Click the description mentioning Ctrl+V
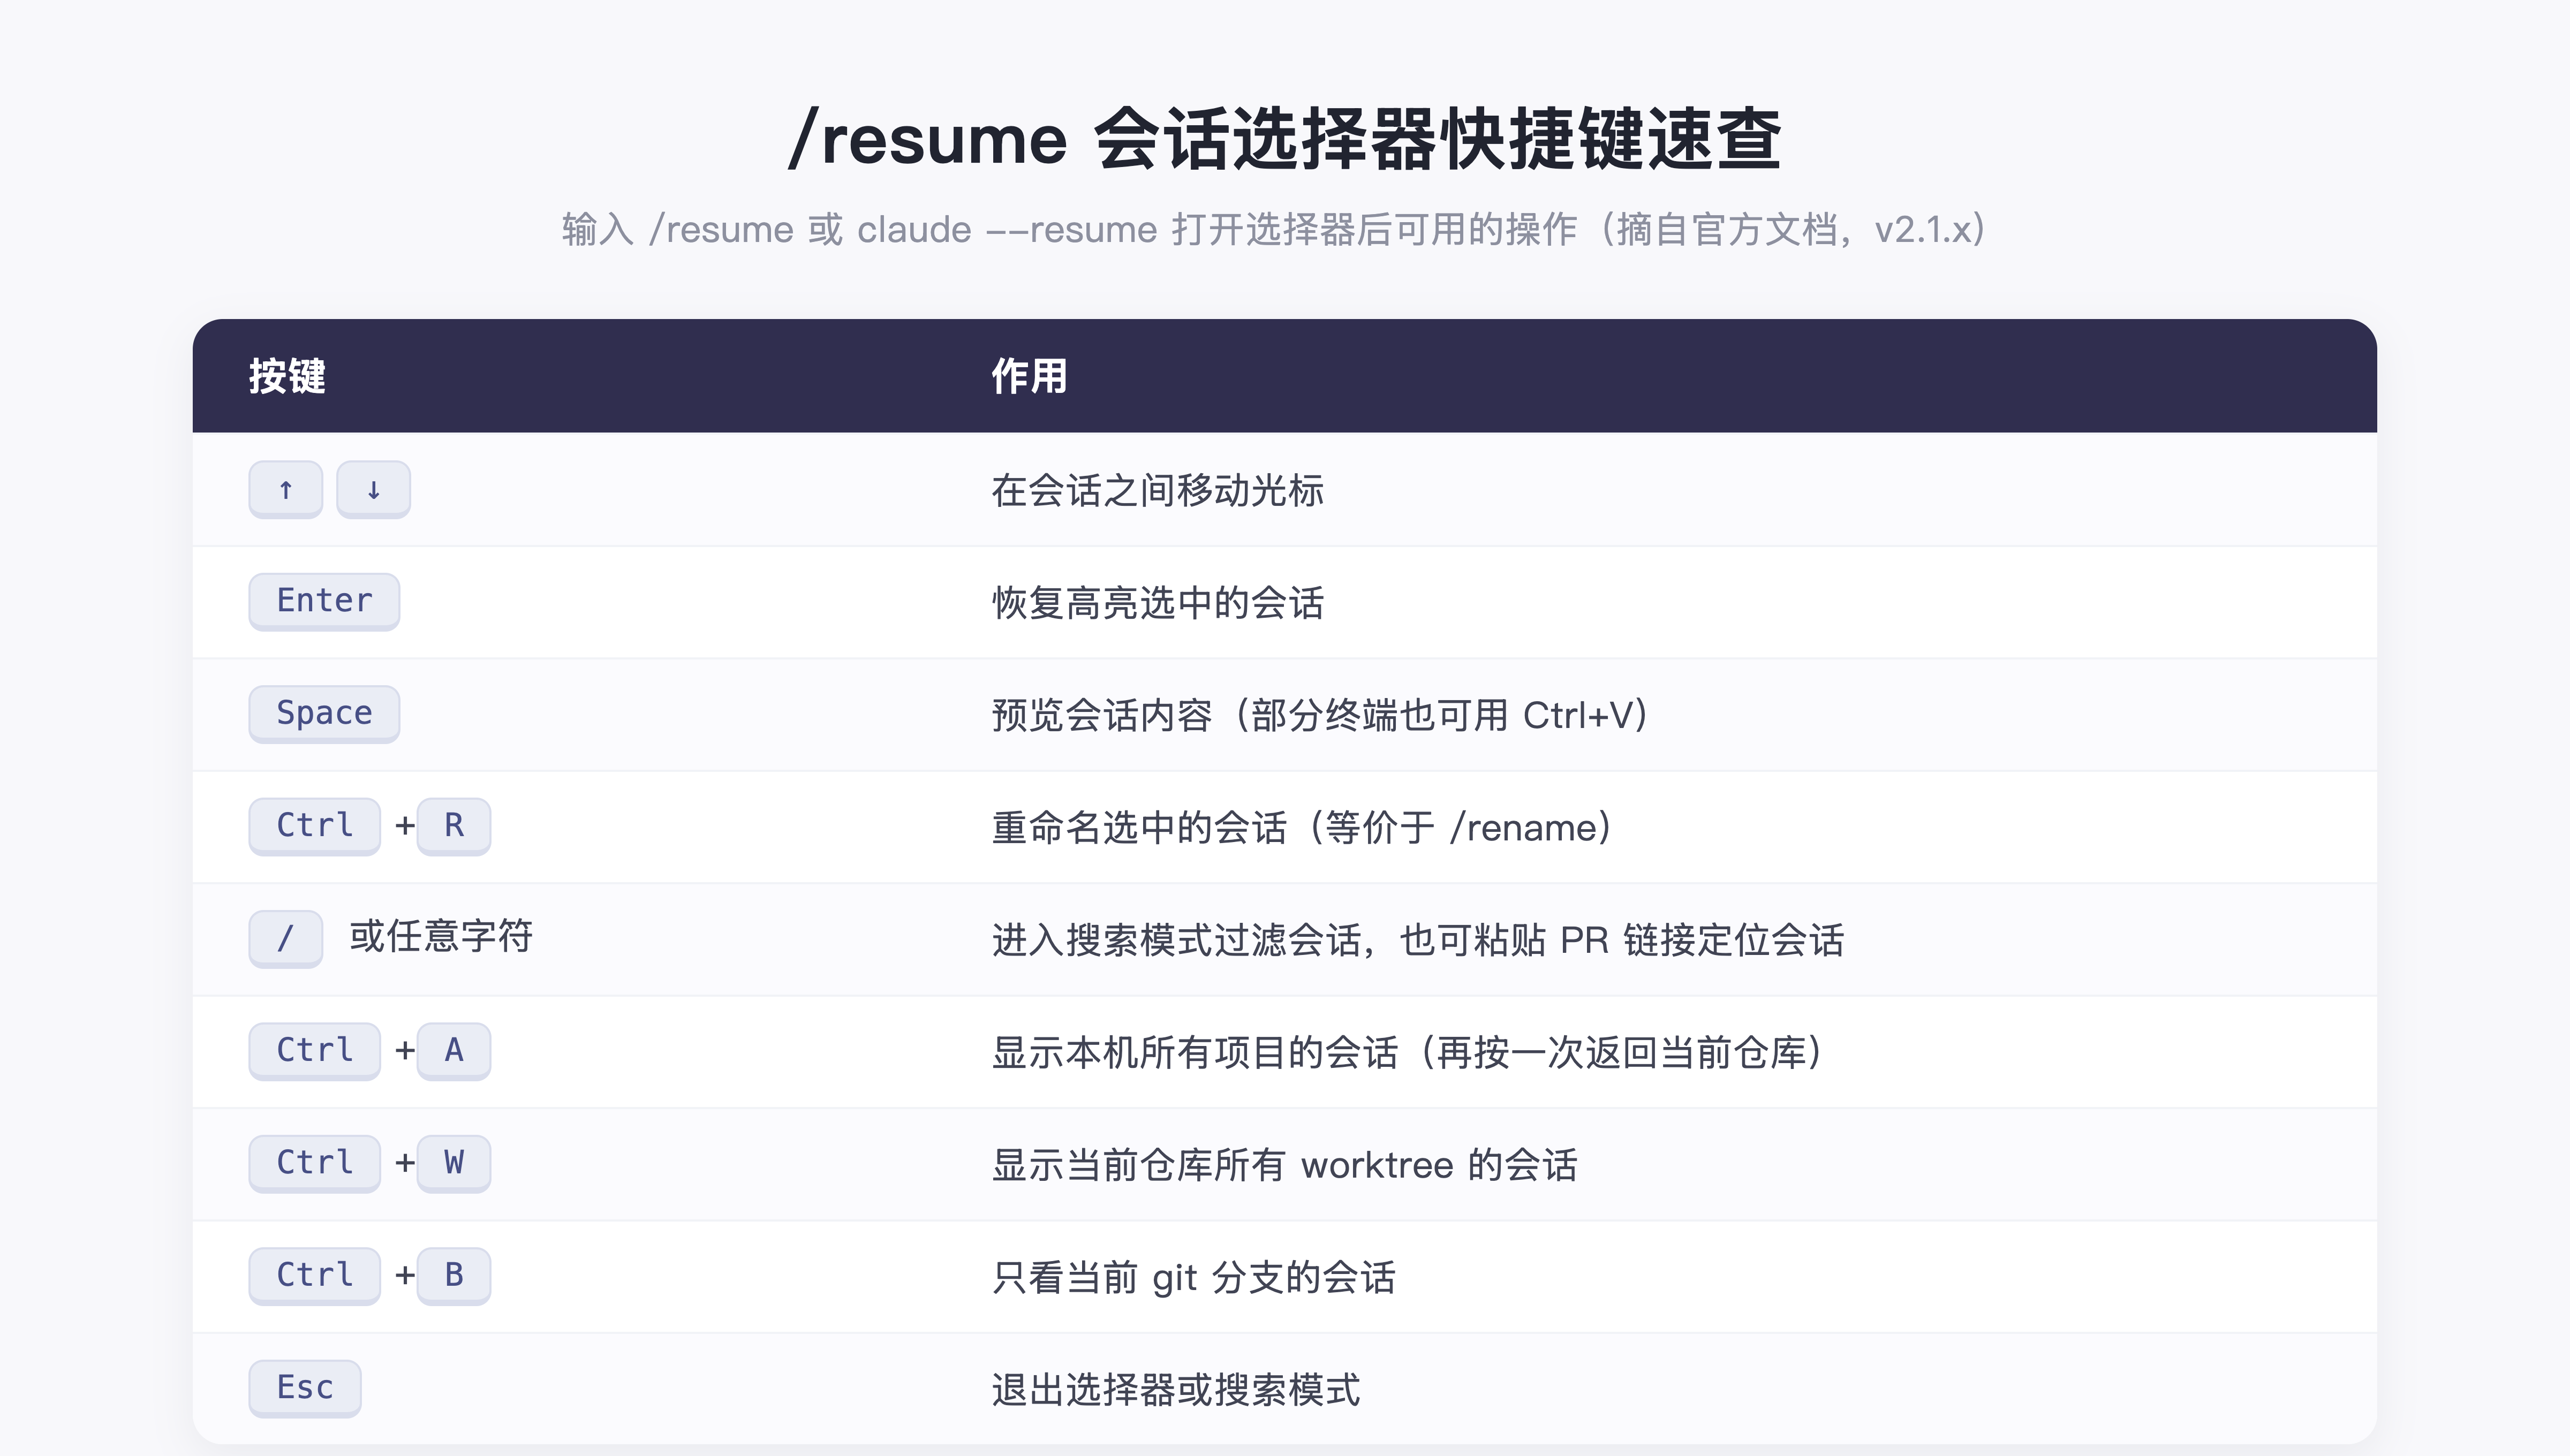The width and height of the screenshot is (2570, 1456). click(1320, 715)
